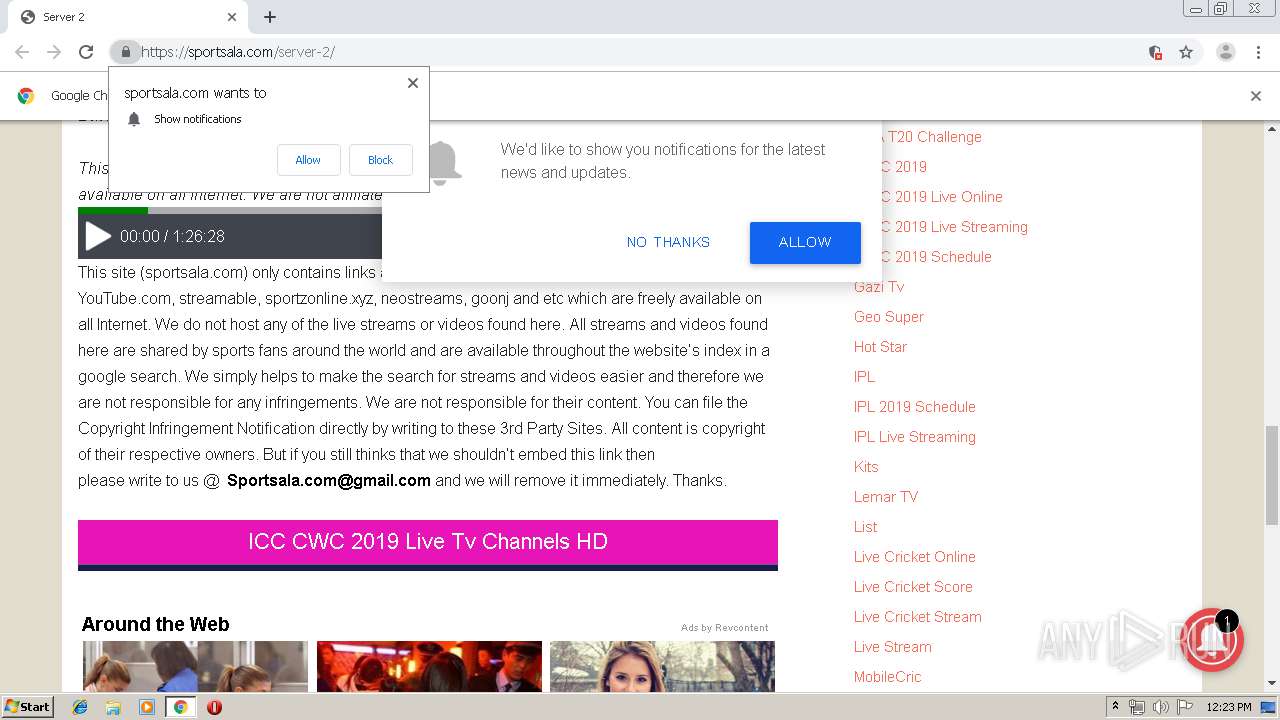This screenshot has height=720, width=1280.
Task: Open the T20 Challenge link
Action: [934, 137]
